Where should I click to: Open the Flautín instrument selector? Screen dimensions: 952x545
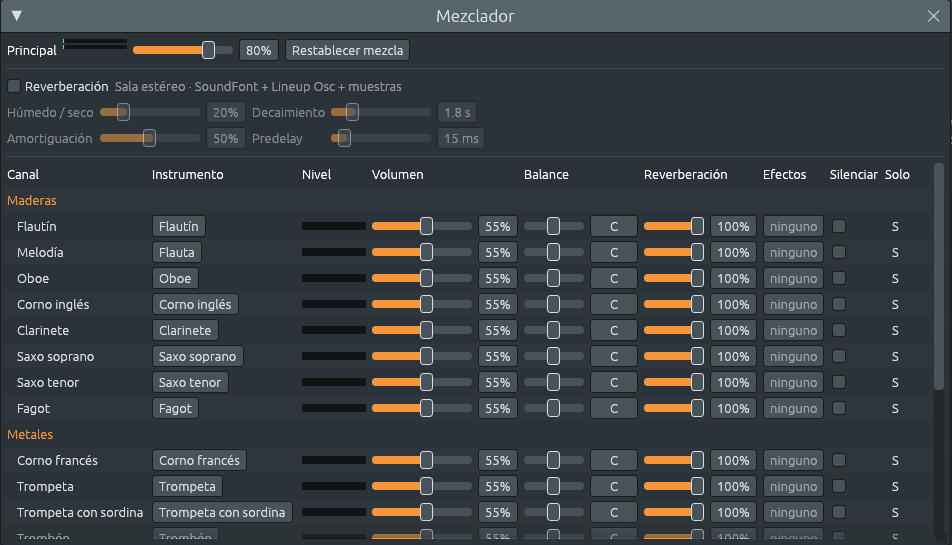(x=178, y=226)
